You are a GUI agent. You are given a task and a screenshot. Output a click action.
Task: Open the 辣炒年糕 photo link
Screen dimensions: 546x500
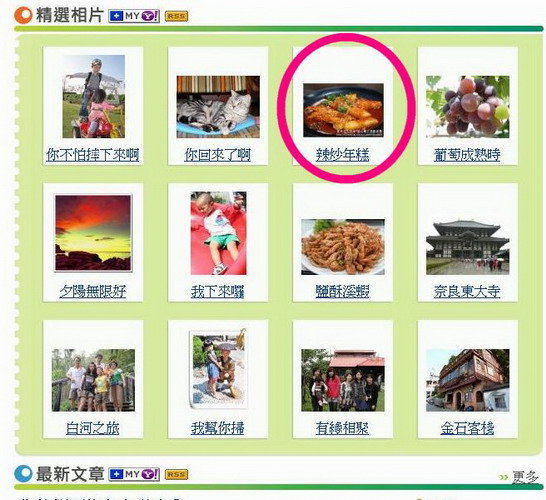click(x=342, y=155)
